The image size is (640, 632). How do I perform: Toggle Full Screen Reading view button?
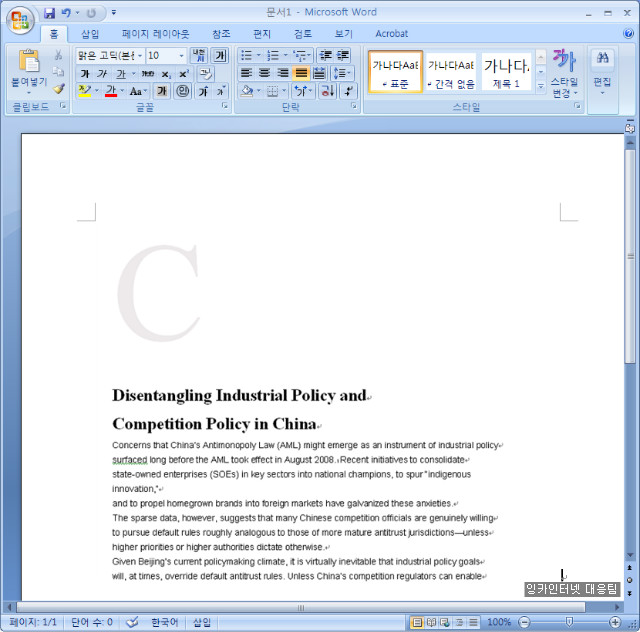click(x=432, y=622)
